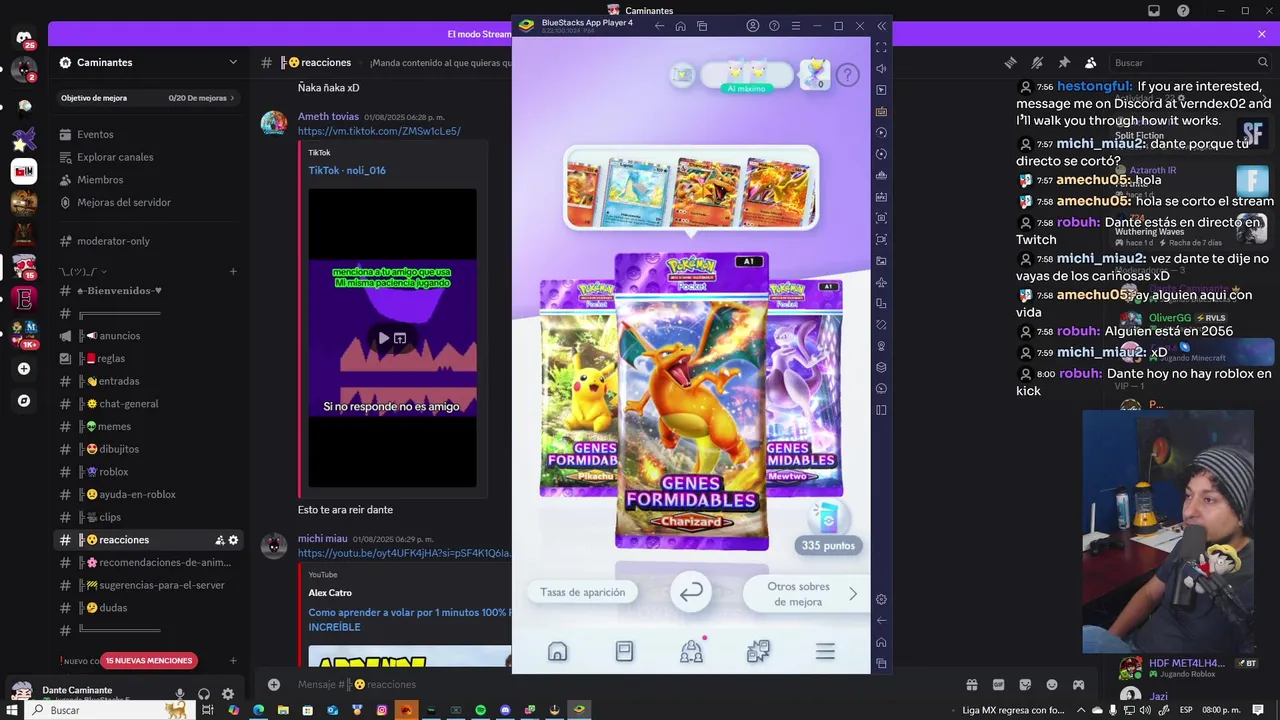Open Miembros in Discord sidebar
Image resolution: width=1280 pixels, height=720 pixels.
(x=100, y=180)
